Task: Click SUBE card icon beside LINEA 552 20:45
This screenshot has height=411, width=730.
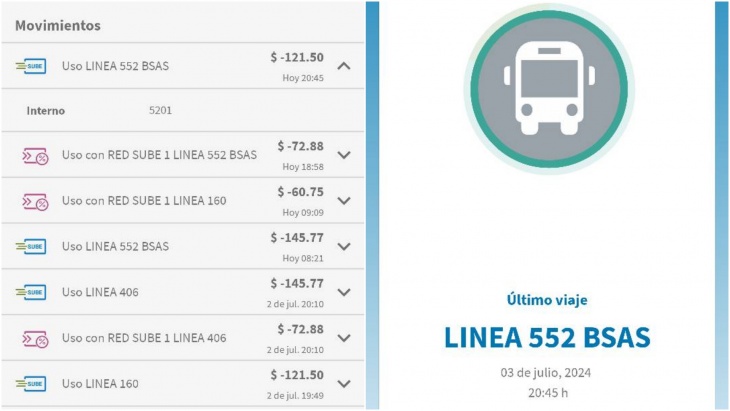Action: coord(31,66)
